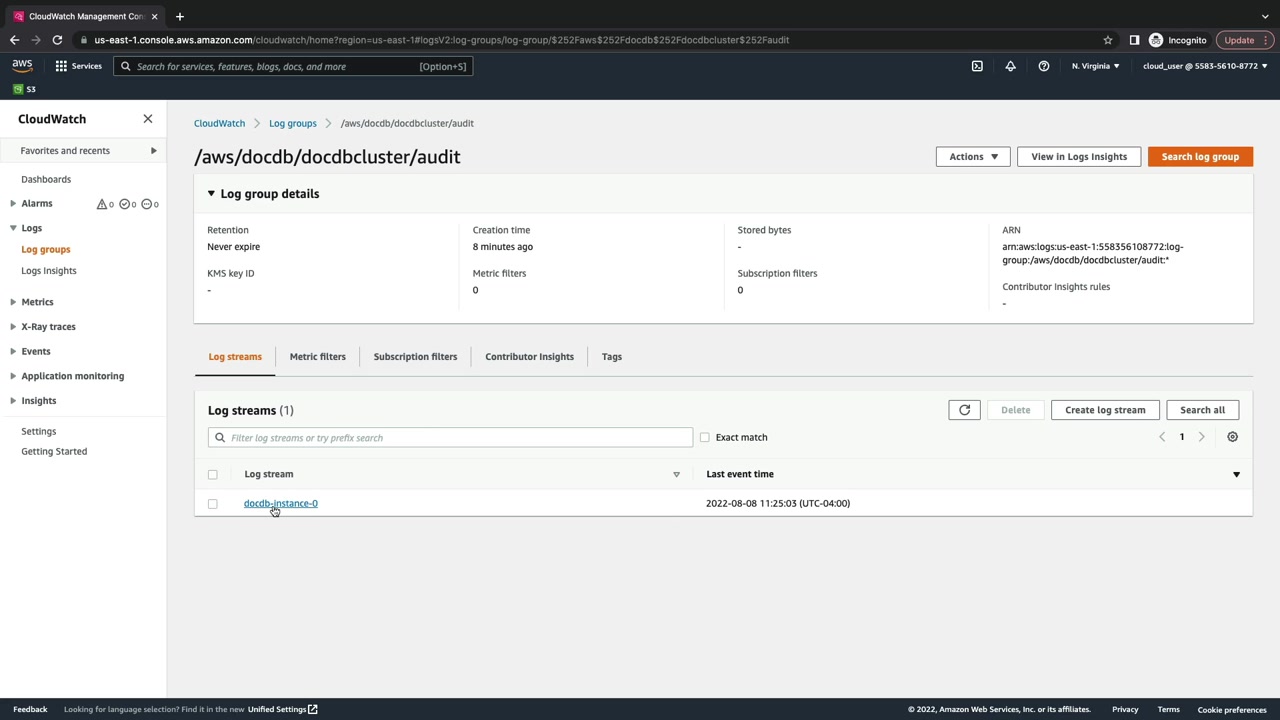
Task: Open the docdb-instance-0 log stream
Action: point(280,503)
